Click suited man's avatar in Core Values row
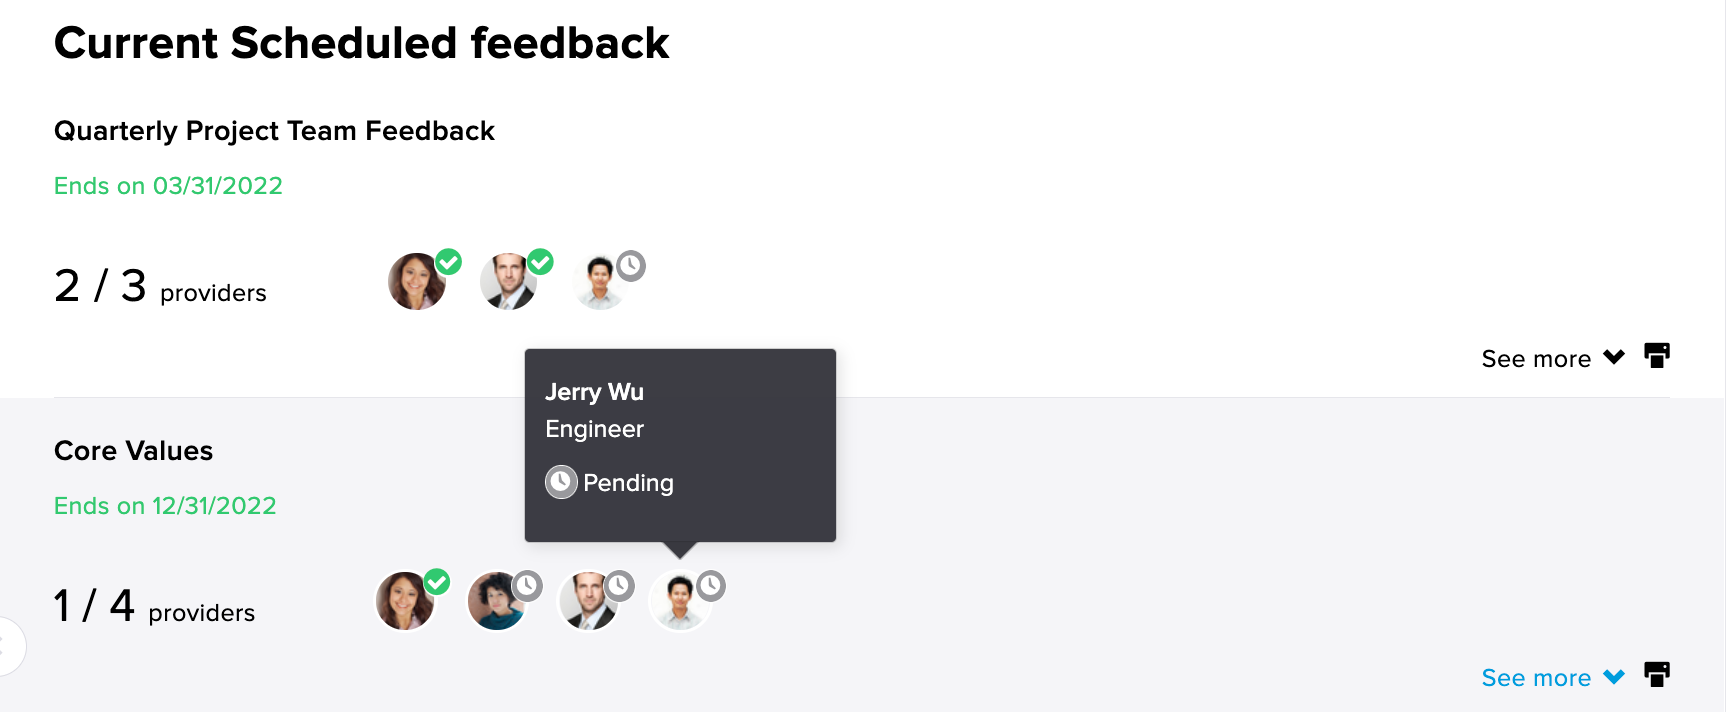This screenshot has height=712, width=1726. pyautogui.click(x=589, y=601)
